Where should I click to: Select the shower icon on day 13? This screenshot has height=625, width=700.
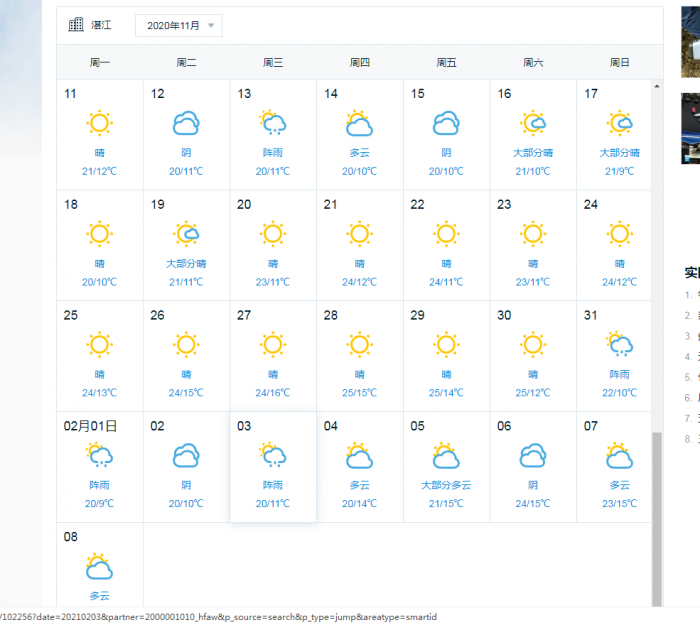[x=273, y=124]
